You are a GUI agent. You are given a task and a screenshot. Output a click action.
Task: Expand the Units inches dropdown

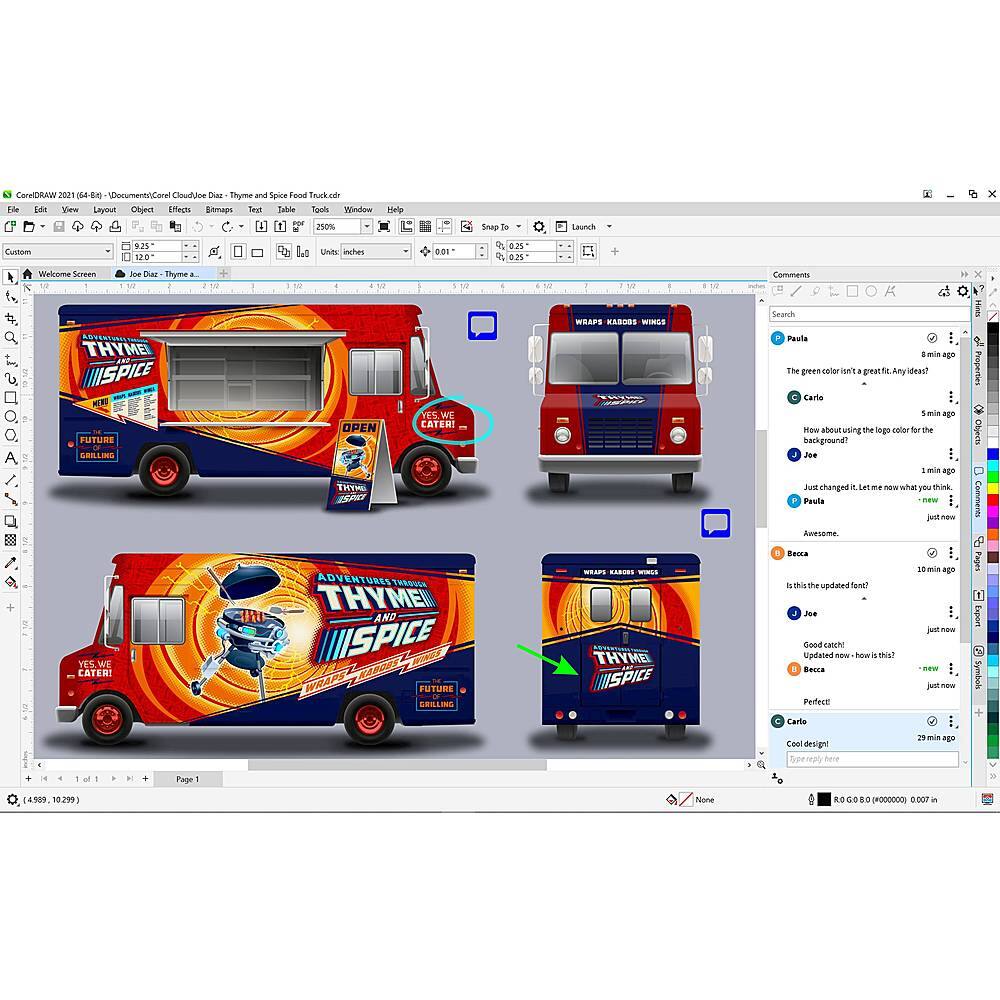405,252
